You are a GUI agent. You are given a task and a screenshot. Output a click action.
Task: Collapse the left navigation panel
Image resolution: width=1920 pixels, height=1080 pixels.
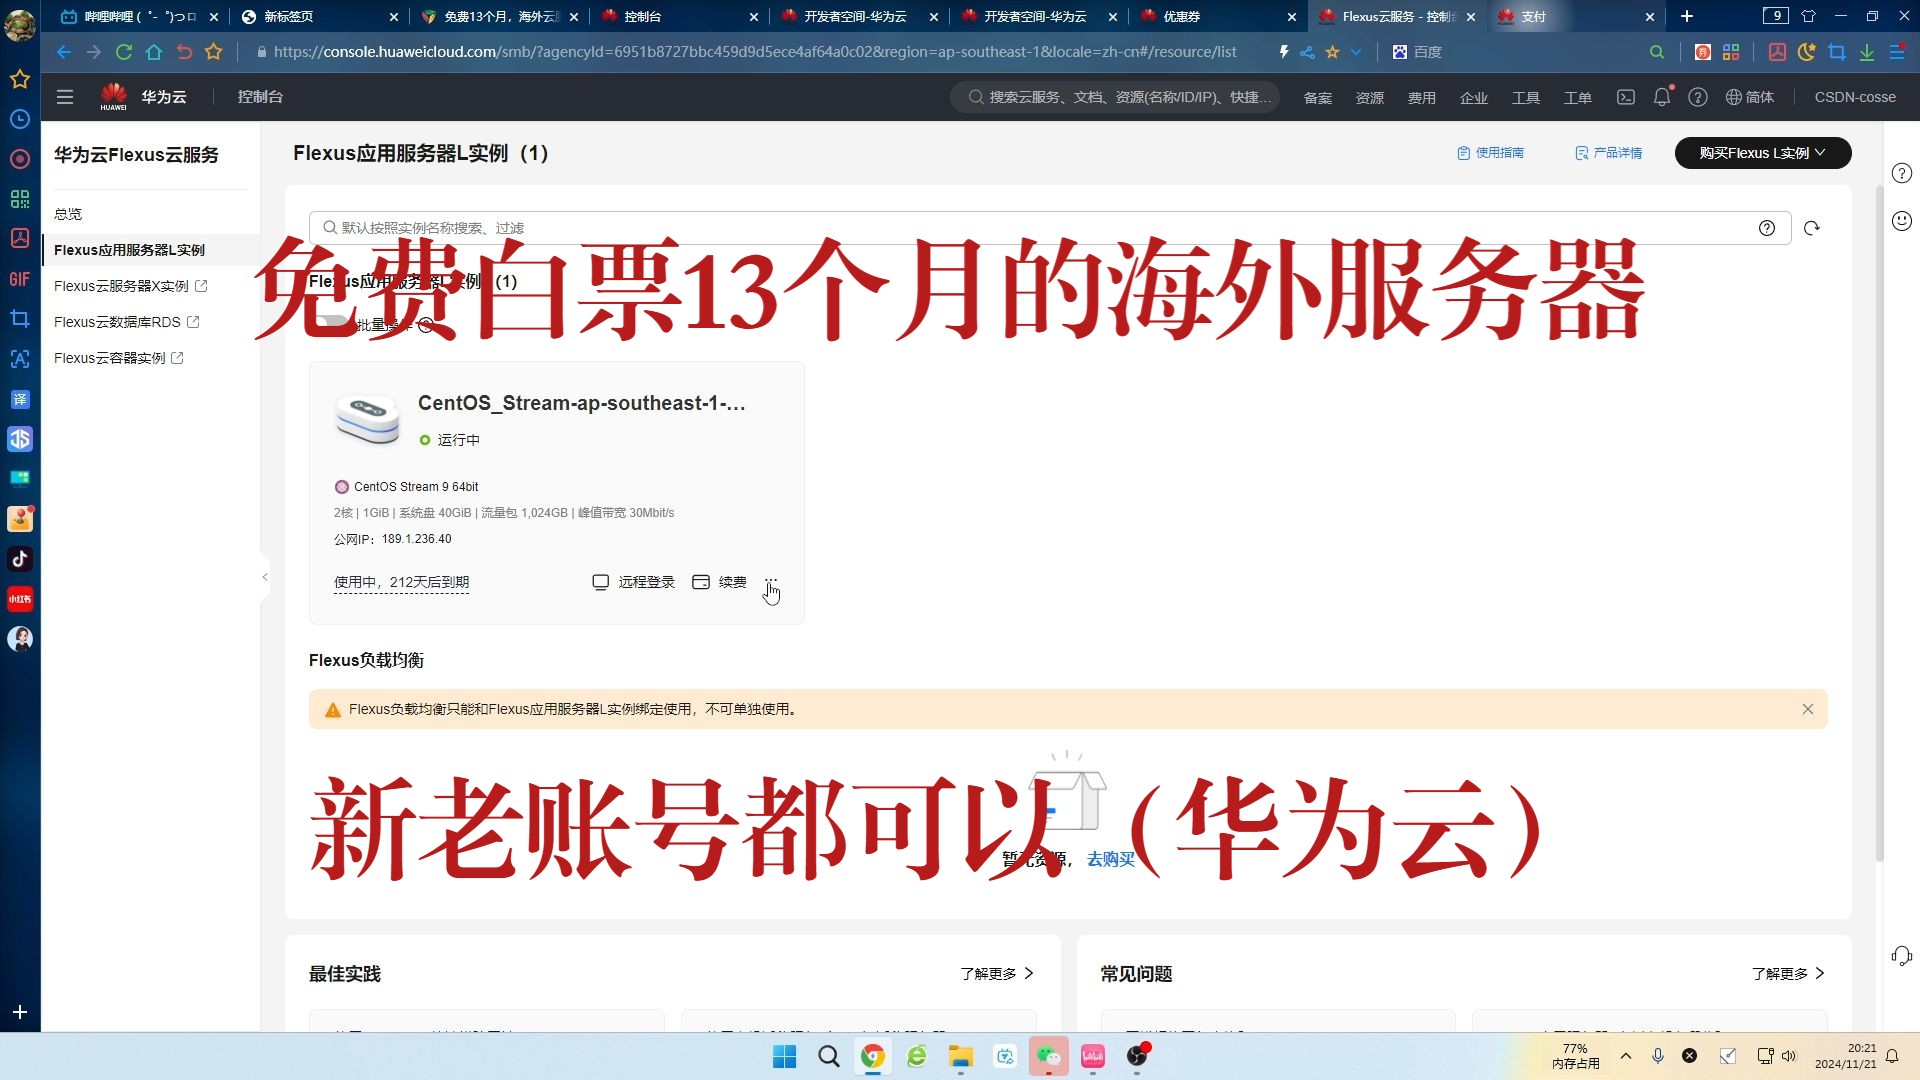265,577
